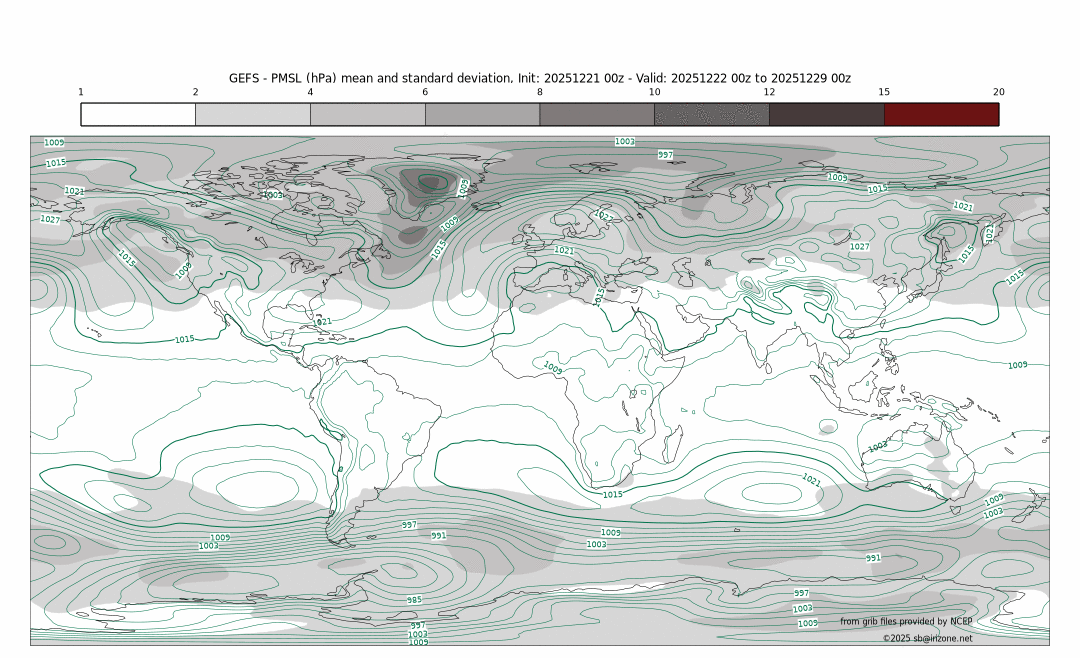The width and height of the screenshot is (1080, 658).
Task: Click the 1027 contour label over central Asia
Action: coord(859,246)
